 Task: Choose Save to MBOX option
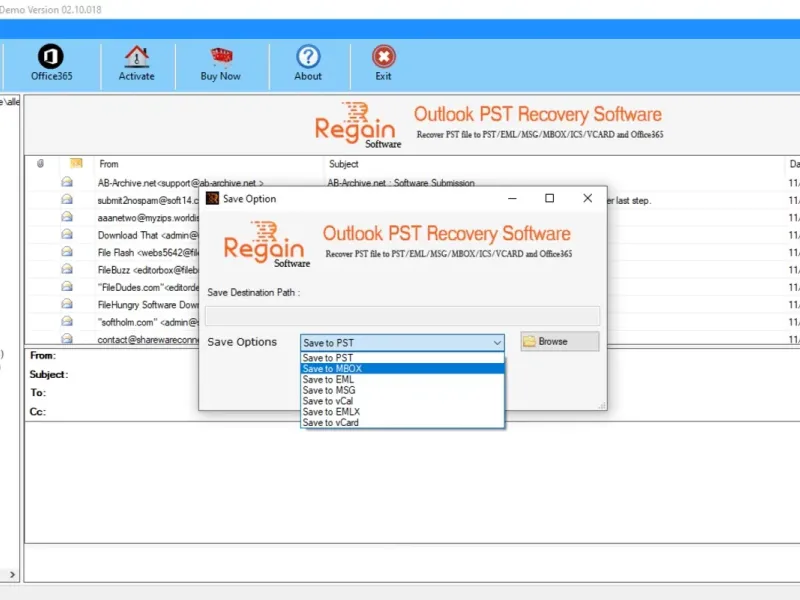click(403, 368)
